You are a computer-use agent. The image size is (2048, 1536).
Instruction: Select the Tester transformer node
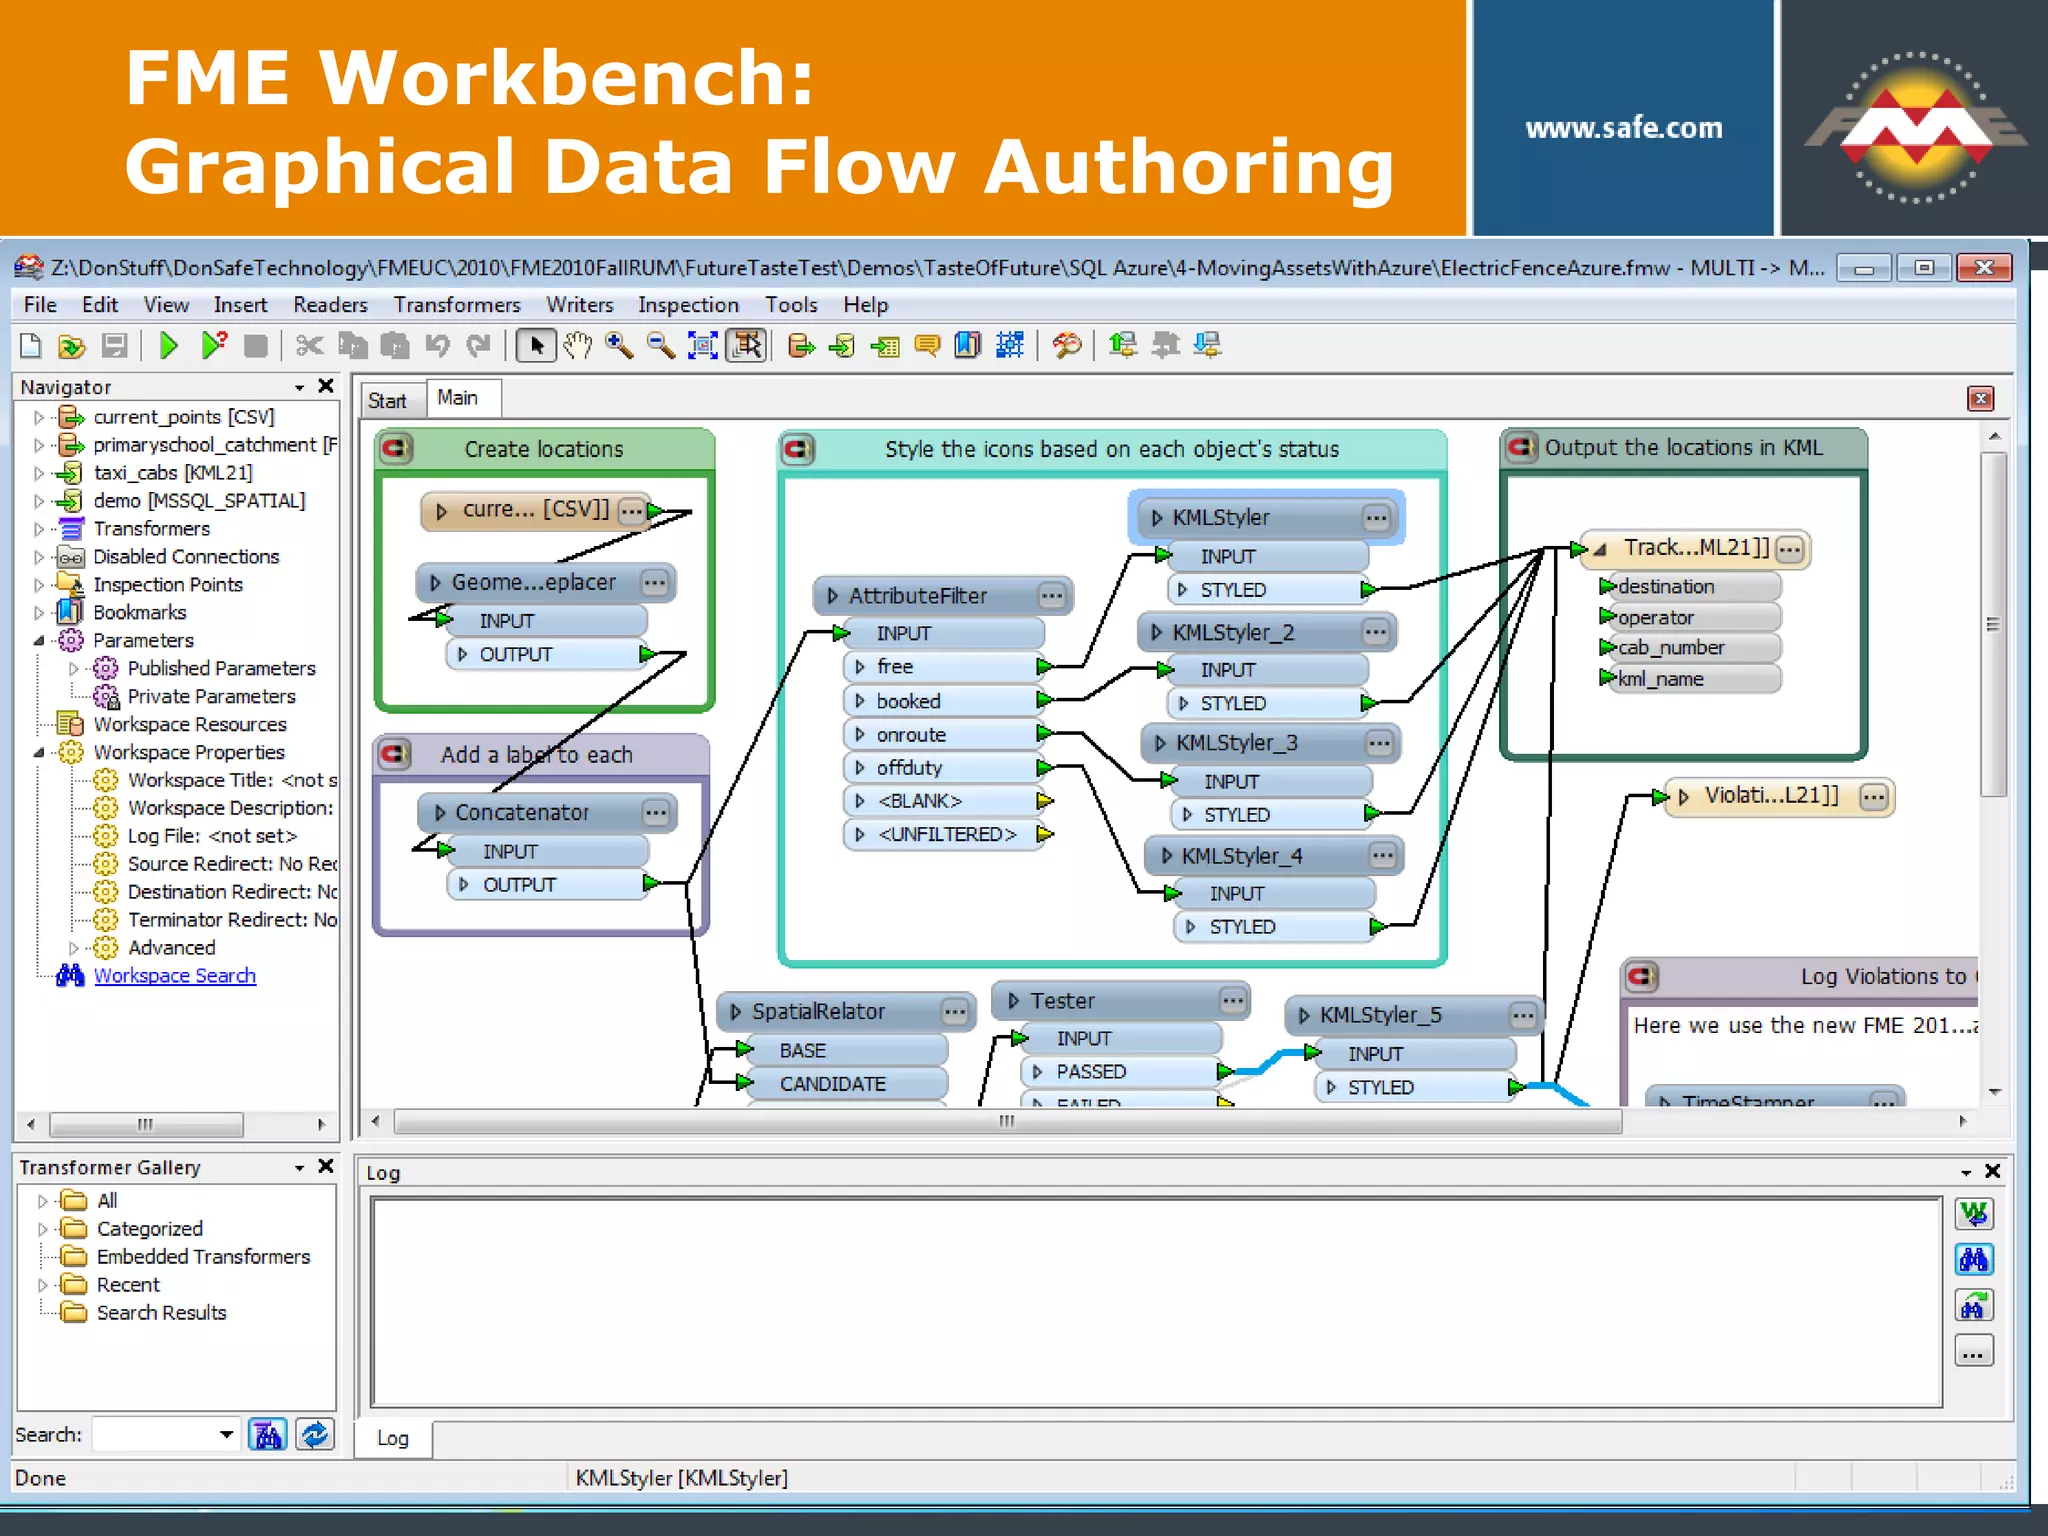point(1121,1001)
